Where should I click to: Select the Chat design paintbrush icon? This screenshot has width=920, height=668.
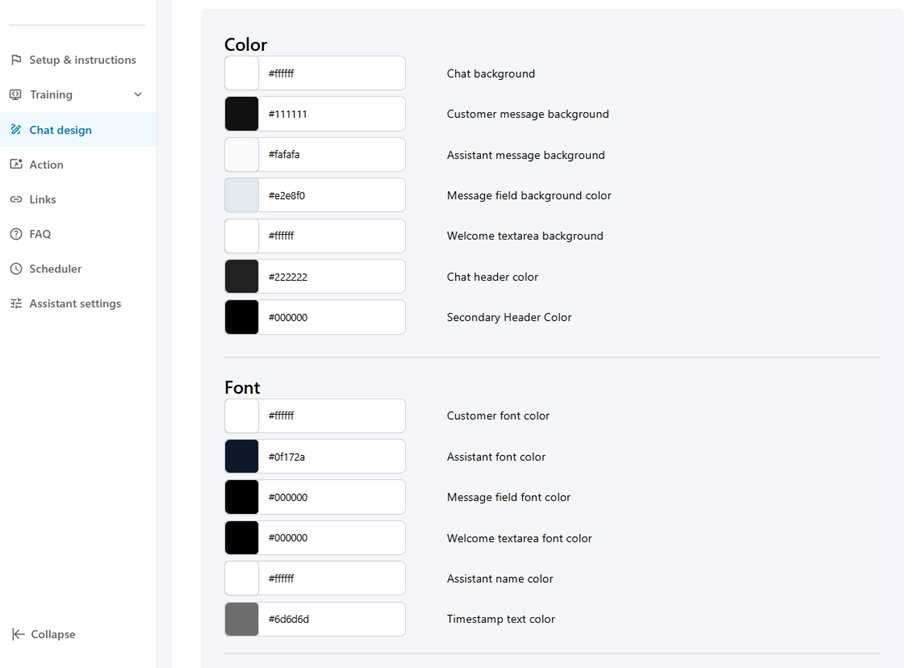14,129
